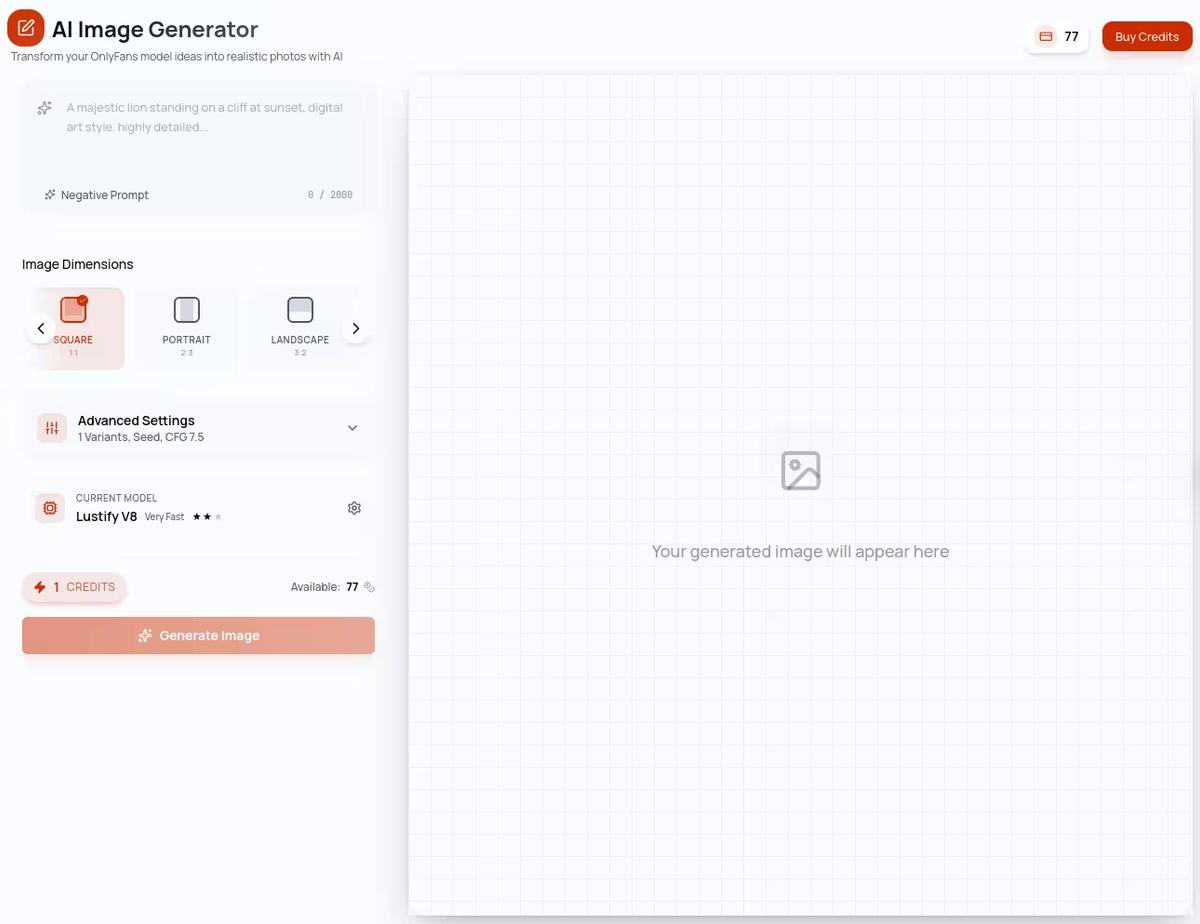The image size is (1200, 924).
Task: Click 'Your generated image will appear here' text
Action: [x=800, y=551]
